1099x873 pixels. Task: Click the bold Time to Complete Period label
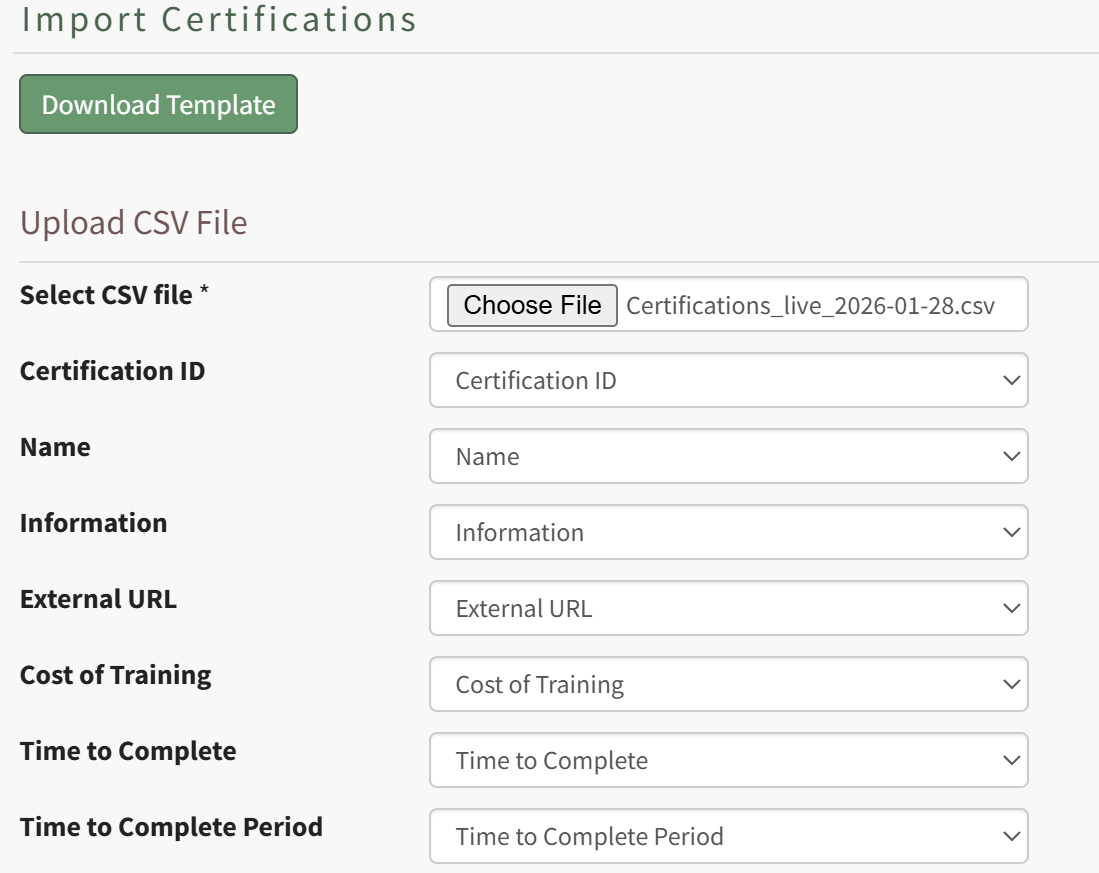pyautogui.click(x=171, y=827)
